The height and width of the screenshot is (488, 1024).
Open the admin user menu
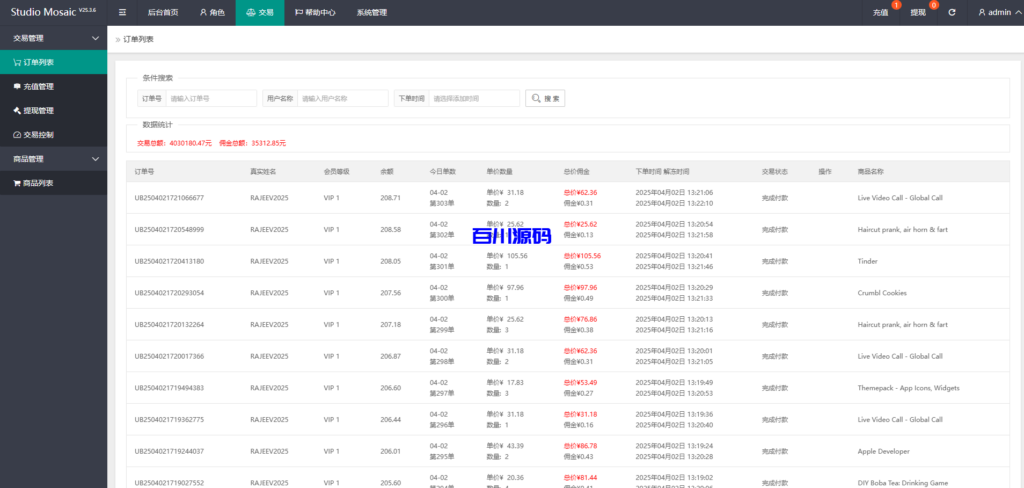tap(995, 12)
